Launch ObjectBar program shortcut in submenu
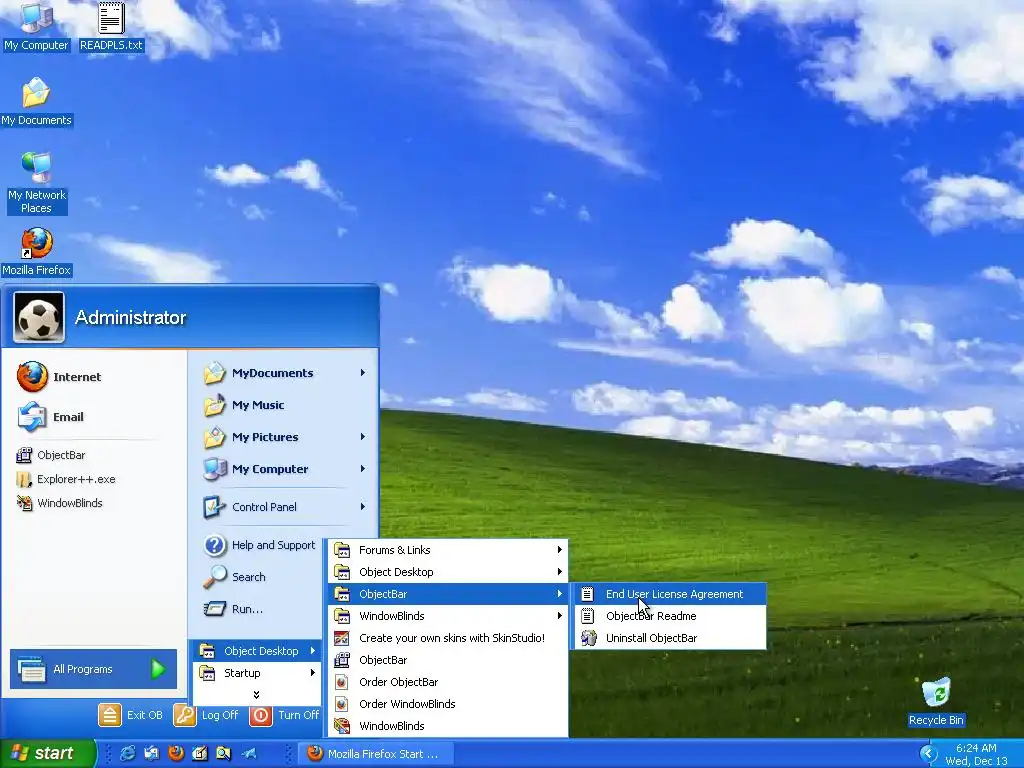The height and width of the screenshot is (768, 1024). tap(448, 660)
